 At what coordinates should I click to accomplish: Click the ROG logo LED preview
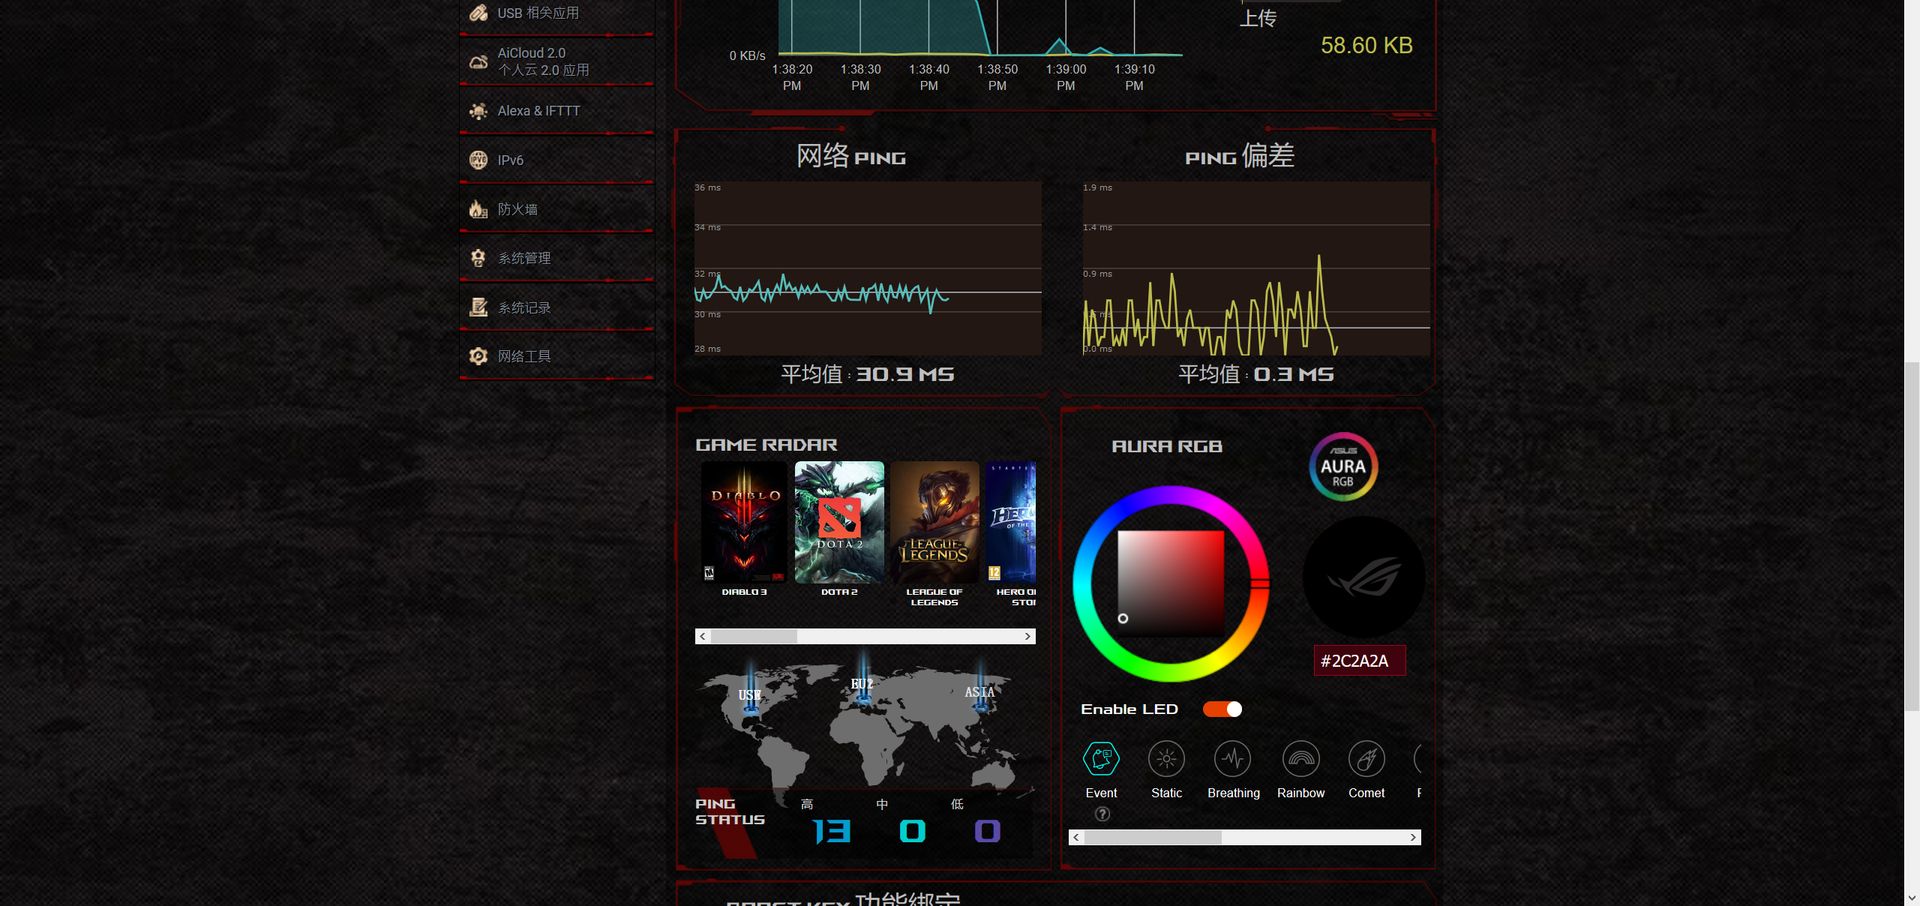(x=1364, y=578)
